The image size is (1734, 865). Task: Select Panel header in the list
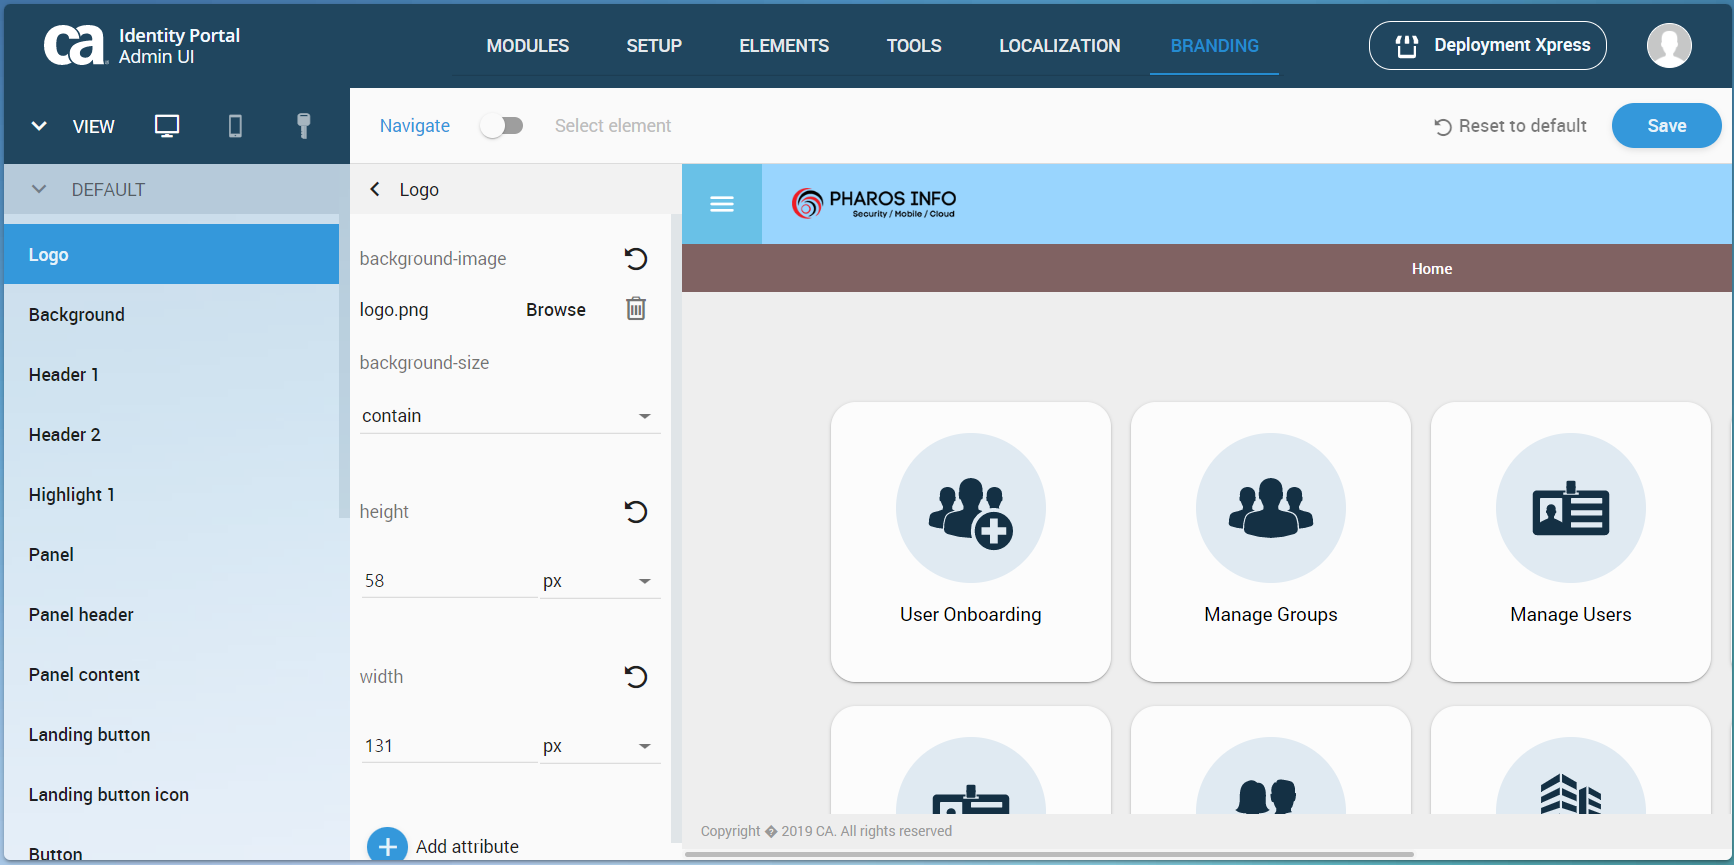point(172,614)
